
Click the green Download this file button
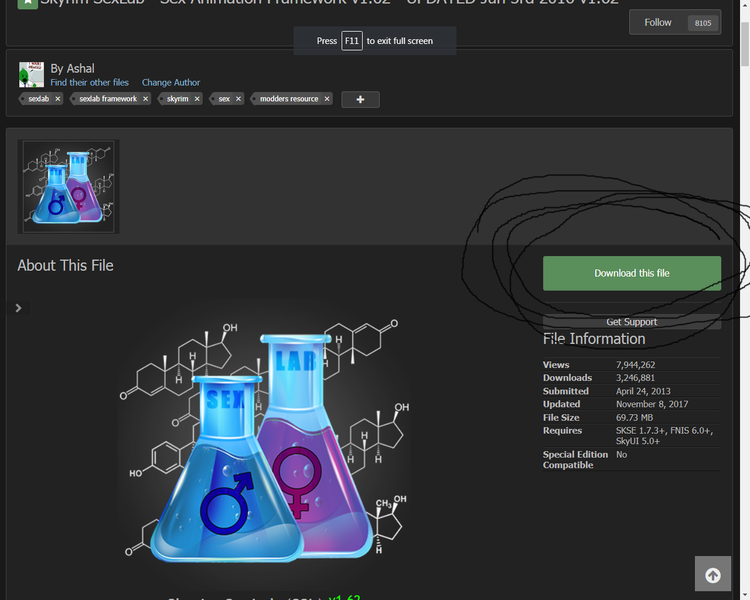pyautogui.click(x=632, y=273)
